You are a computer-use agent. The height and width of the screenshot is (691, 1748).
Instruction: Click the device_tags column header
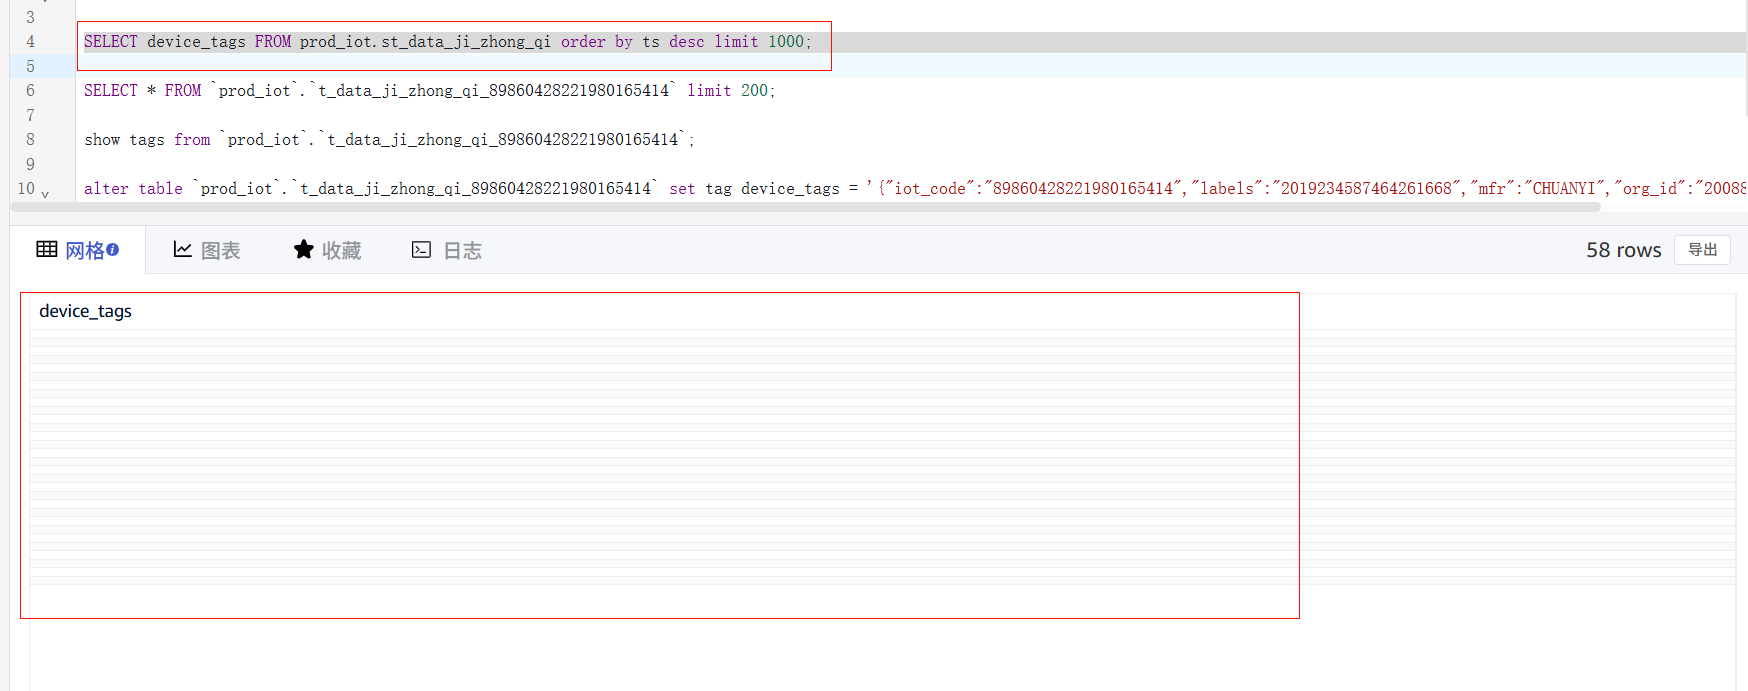coord(85,311)
